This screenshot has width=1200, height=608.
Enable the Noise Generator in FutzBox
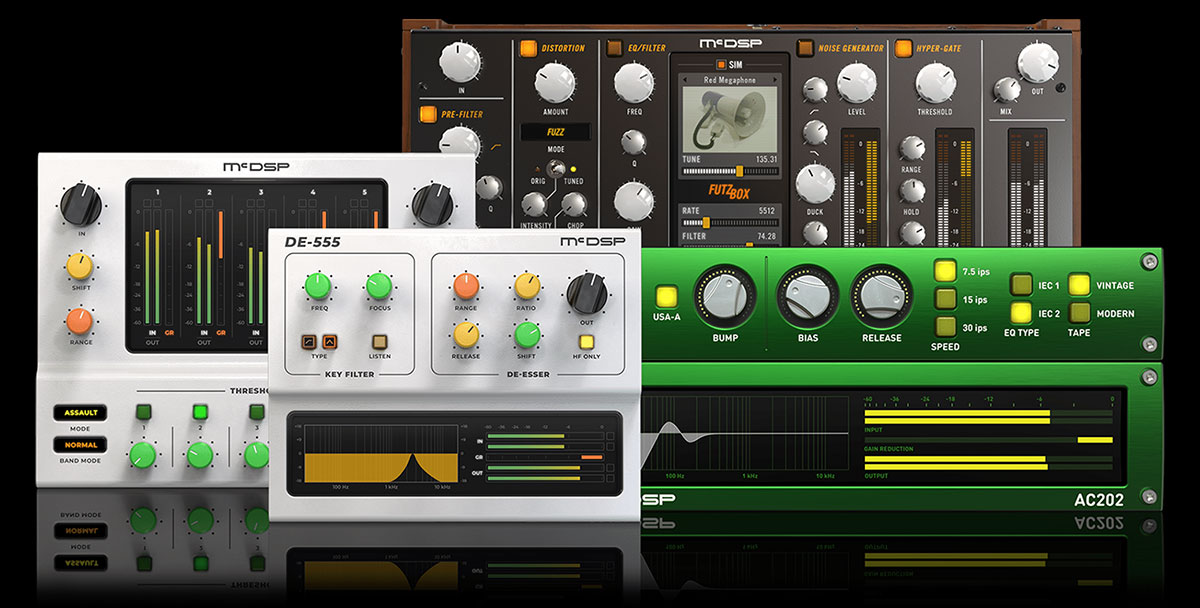pyautogui.click(x=805, y=47)
